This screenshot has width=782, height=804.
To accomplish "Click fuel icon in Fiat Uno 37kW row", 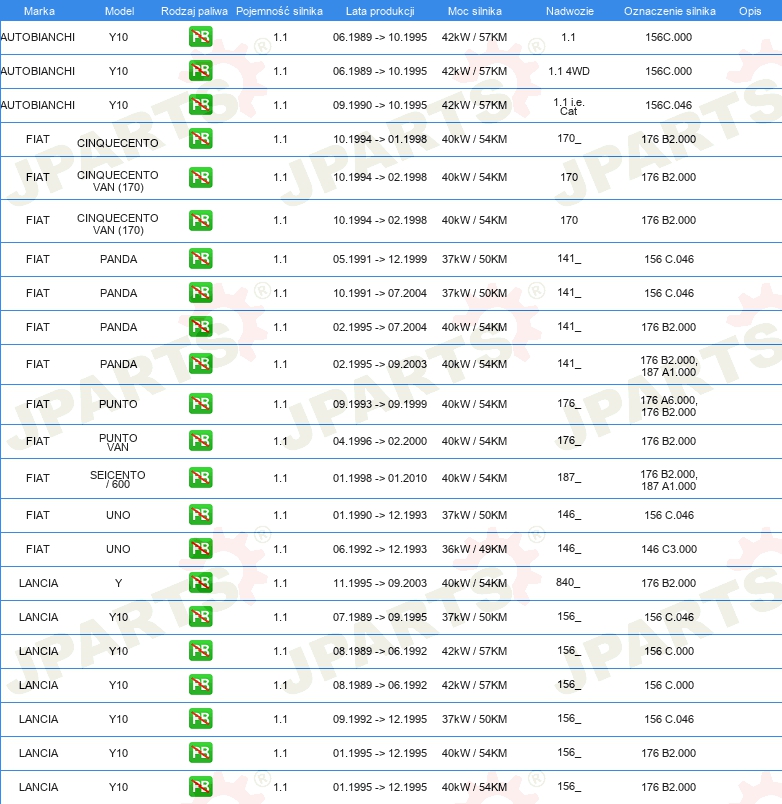I will tap(200, 514).
